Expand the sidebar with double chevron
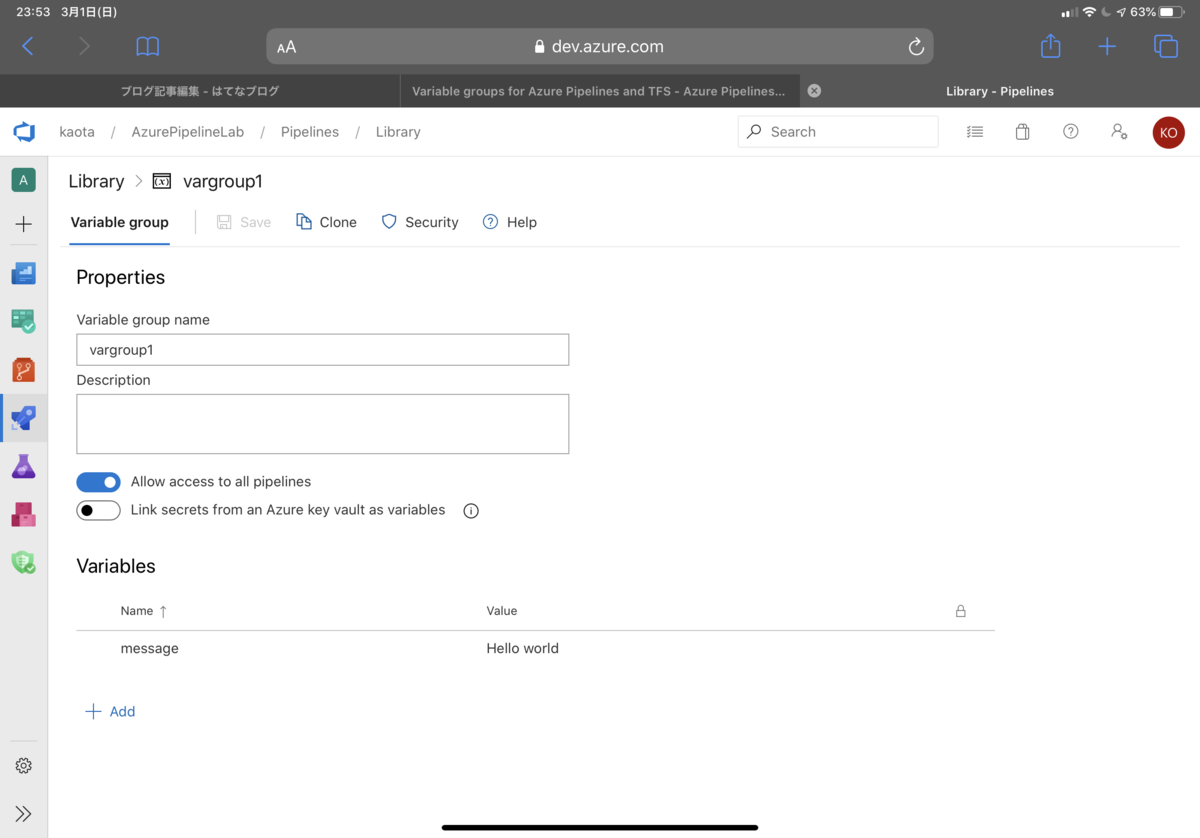 [24, 814]
